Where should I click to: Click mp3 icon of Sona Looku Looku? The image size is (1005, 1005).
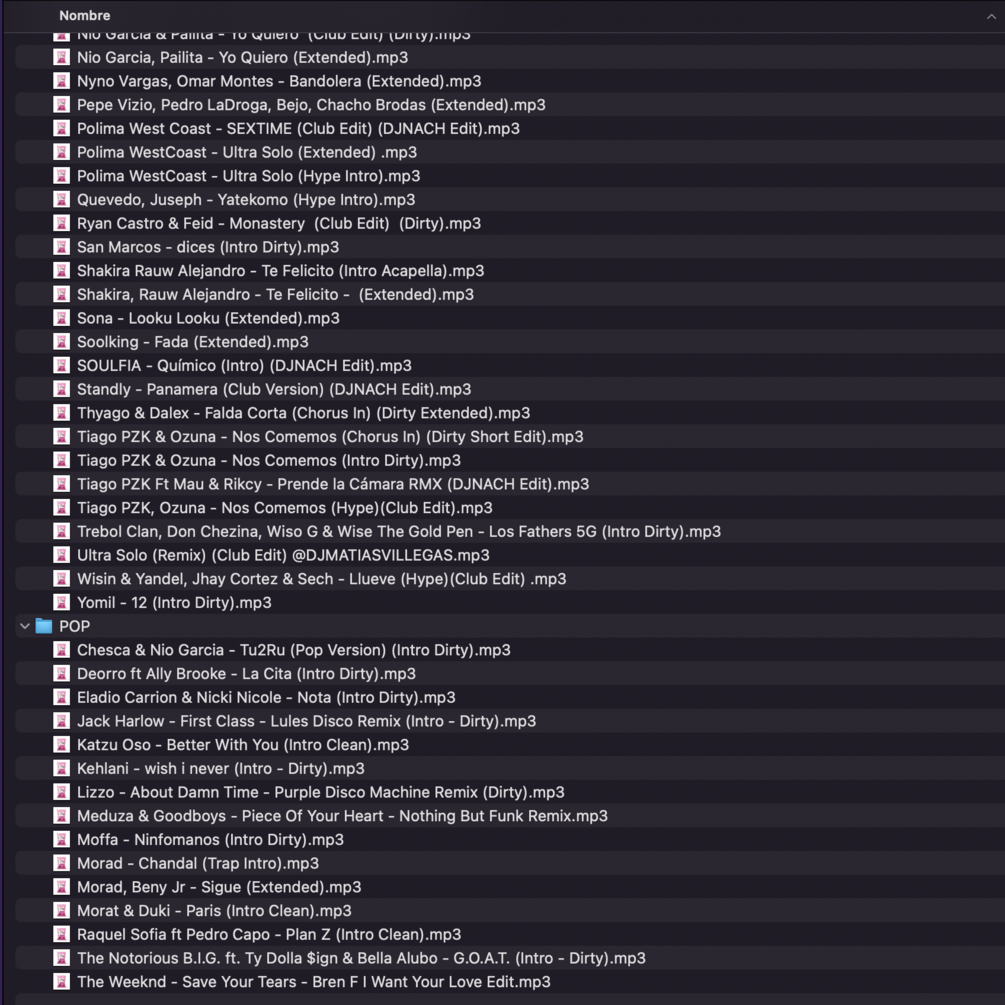pyautogui.click(x=62, y=319)
